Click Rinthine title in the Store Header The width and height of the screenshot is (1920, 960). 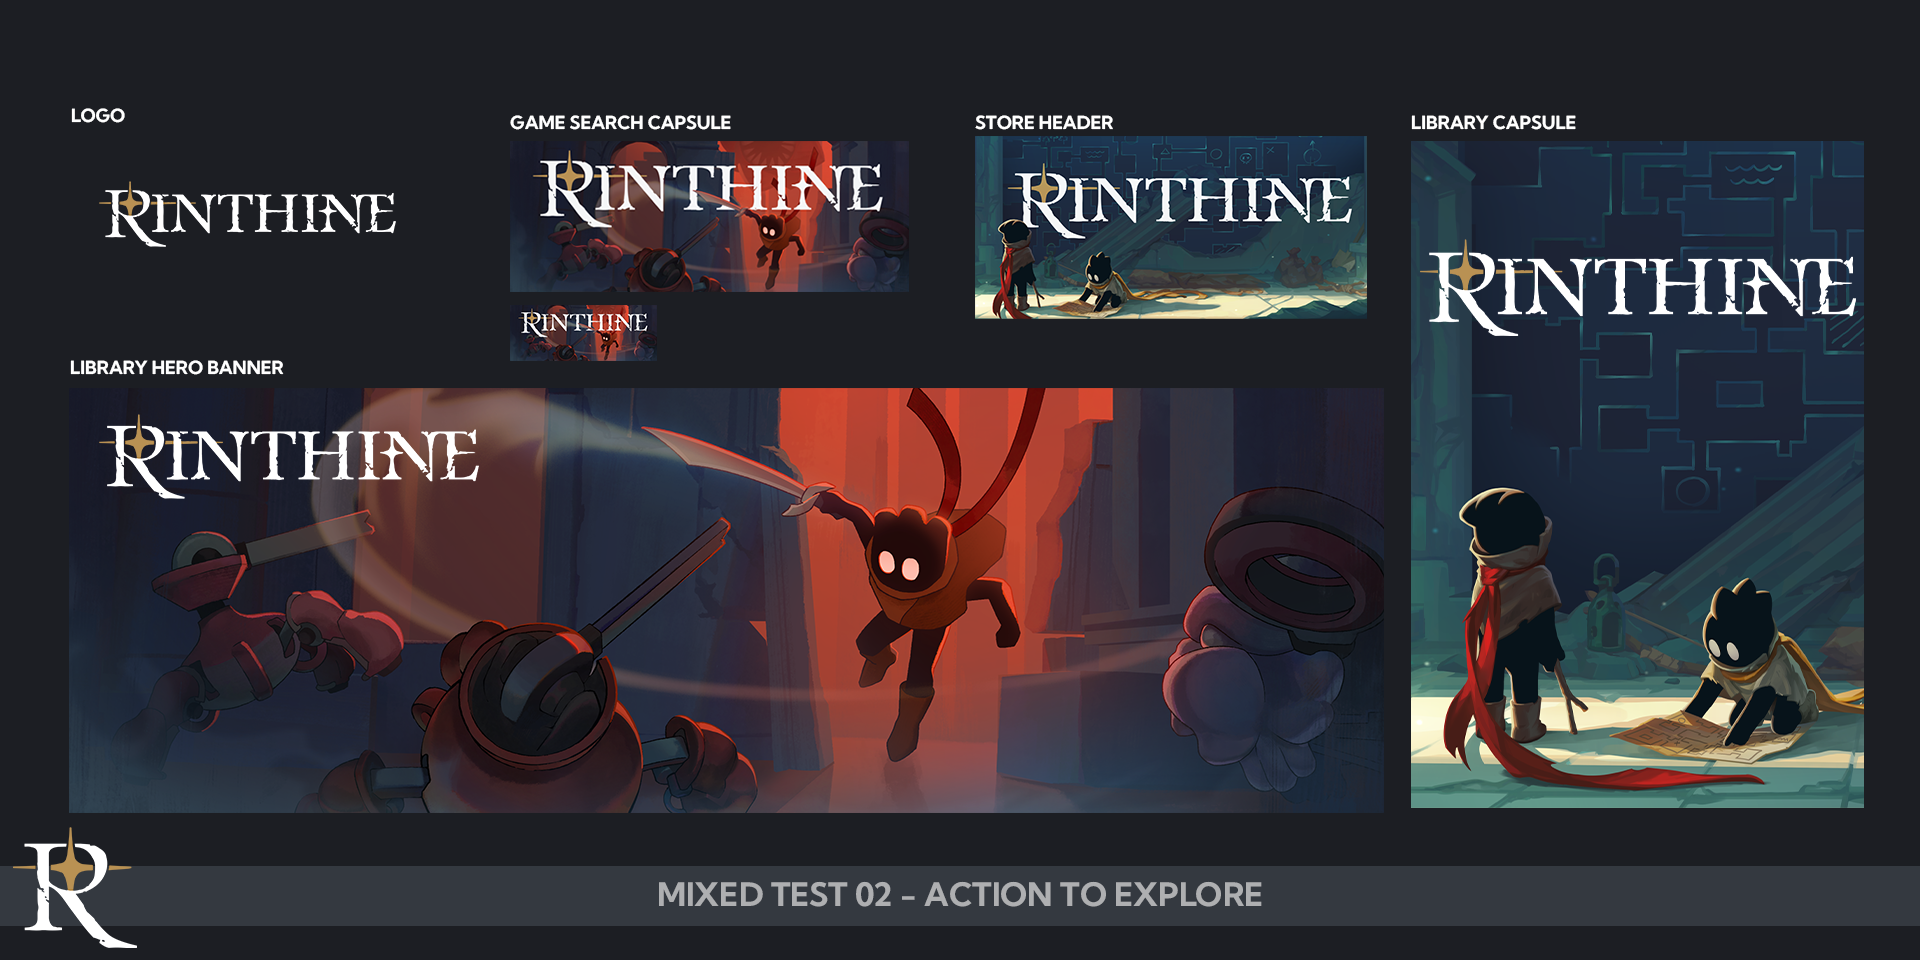point(1182,201)
